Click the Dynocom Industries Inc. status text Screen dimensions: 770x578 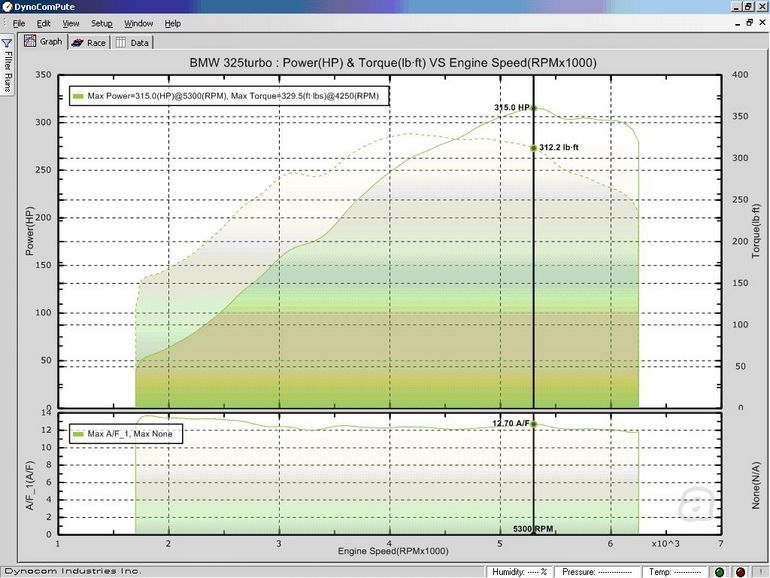pyautogui.click(x=73, y=571)
